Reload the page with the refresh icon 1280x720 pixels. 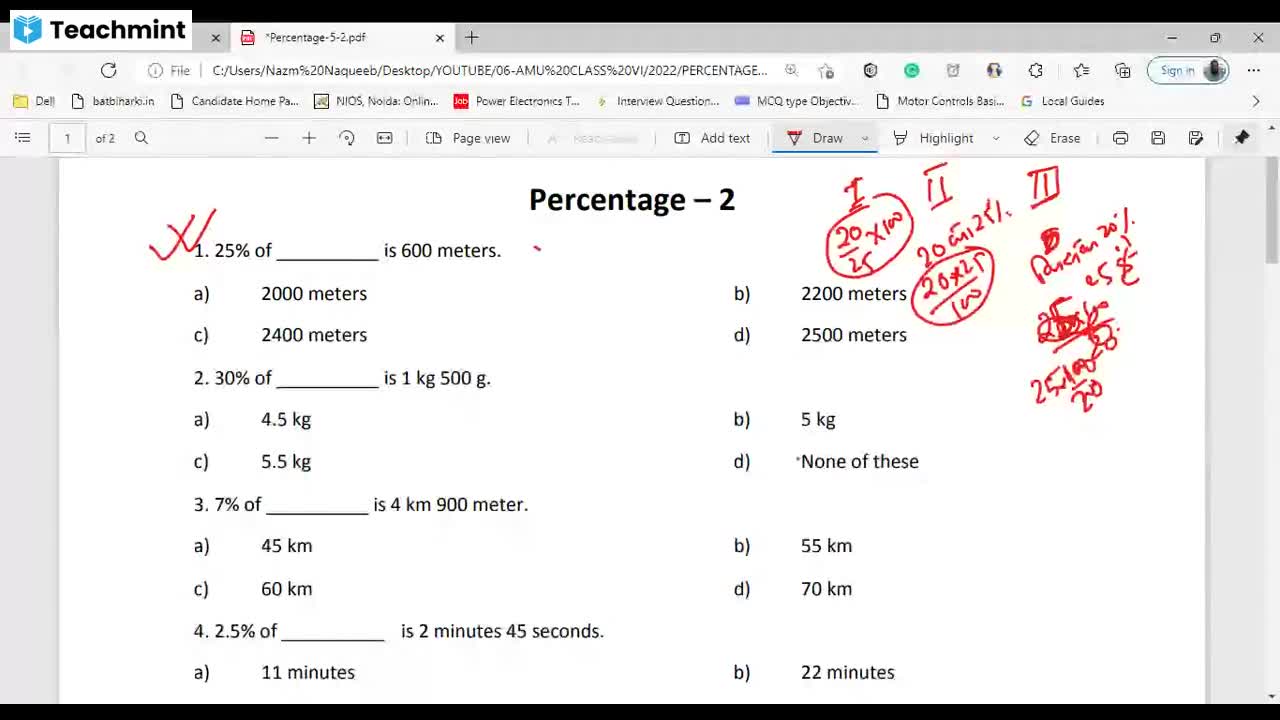click(109, 70)
